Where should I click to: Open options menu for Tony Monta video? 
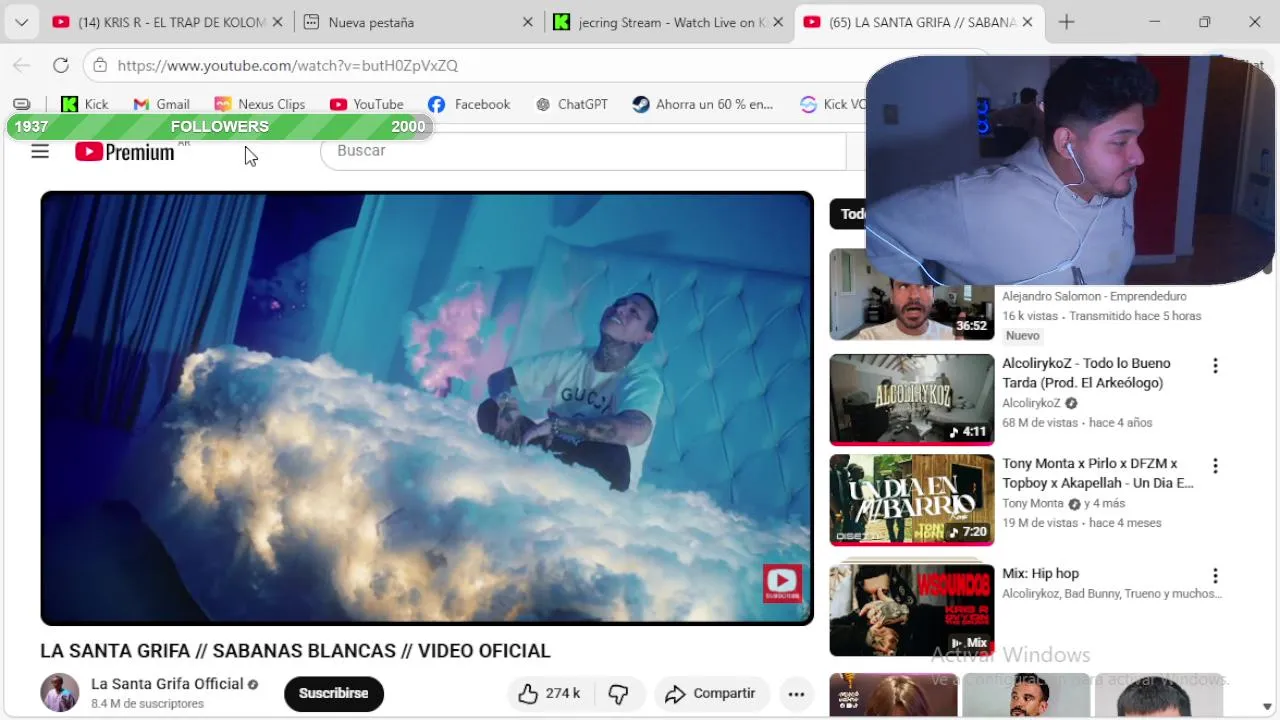1215,466
